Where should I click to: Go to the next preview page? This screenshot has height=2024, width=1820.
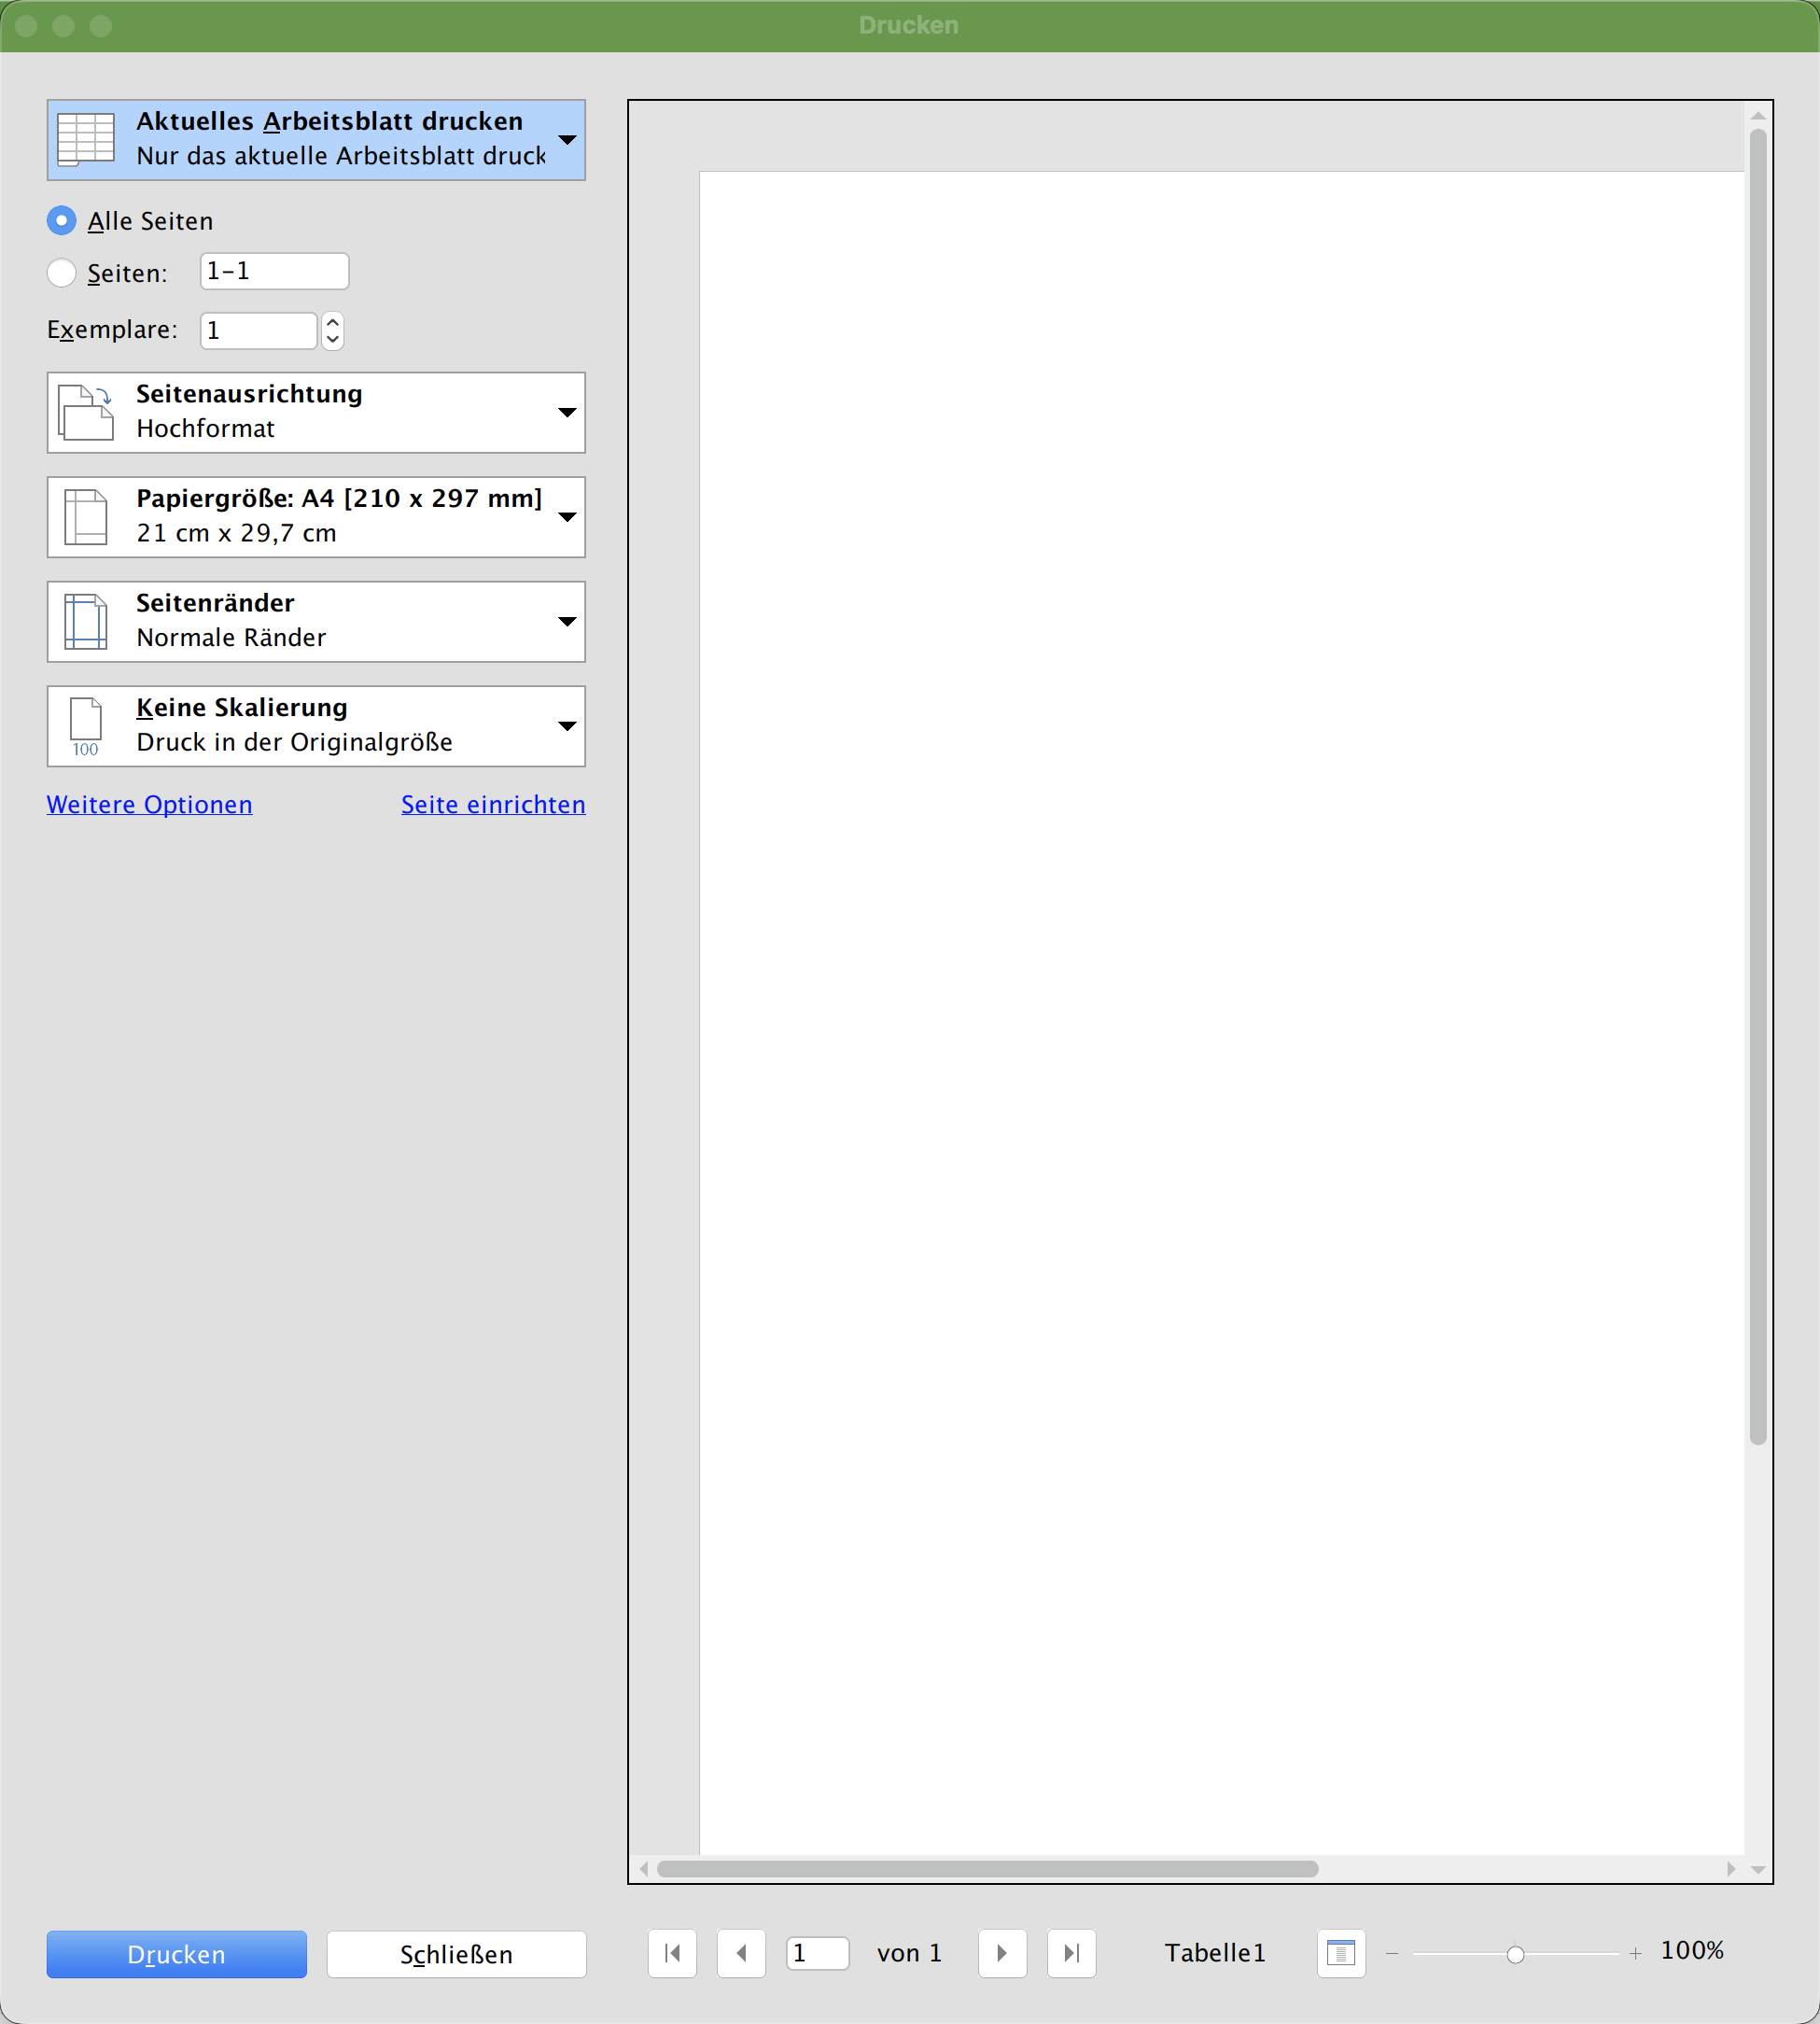(x=1002, y=1953)
